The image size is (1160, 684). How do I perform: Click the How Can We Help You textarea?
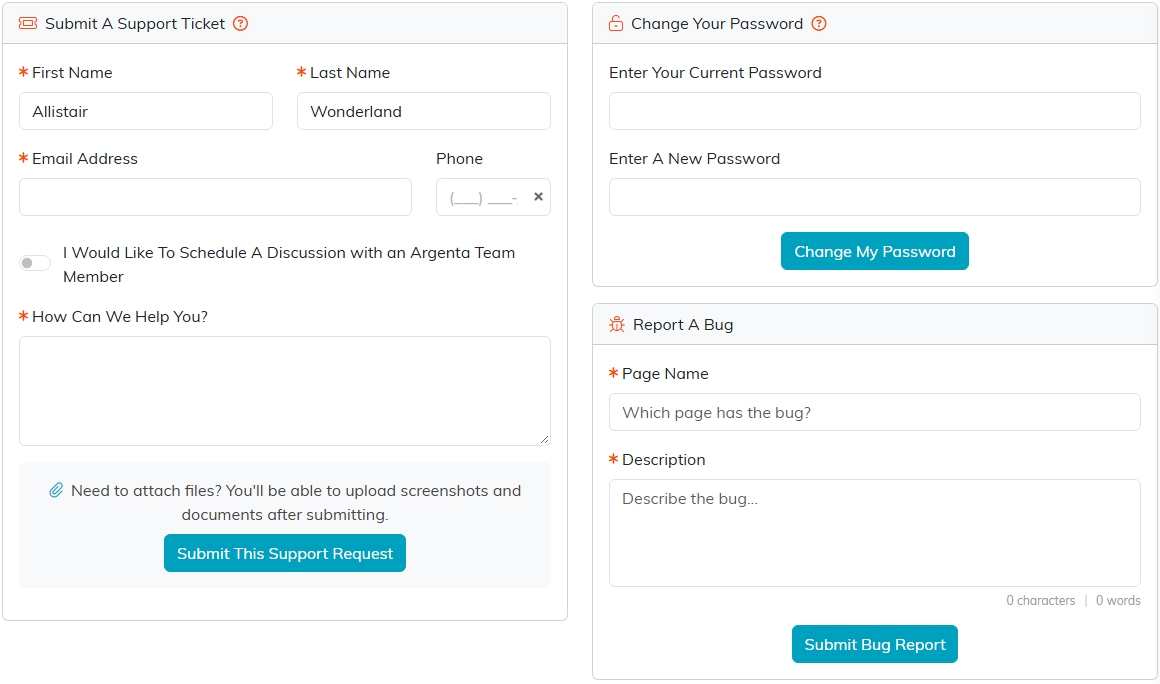(x=285, y=391)
